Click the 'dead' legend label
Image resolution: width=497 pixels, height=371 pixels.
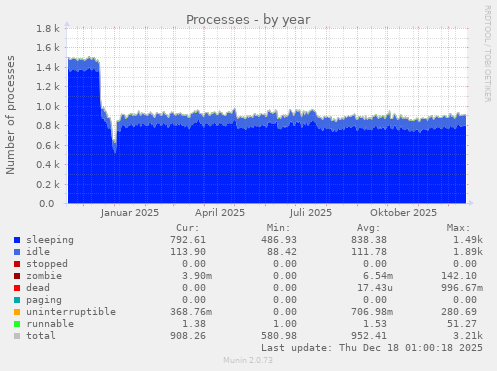pyautogui.click(x=38, y=288)
